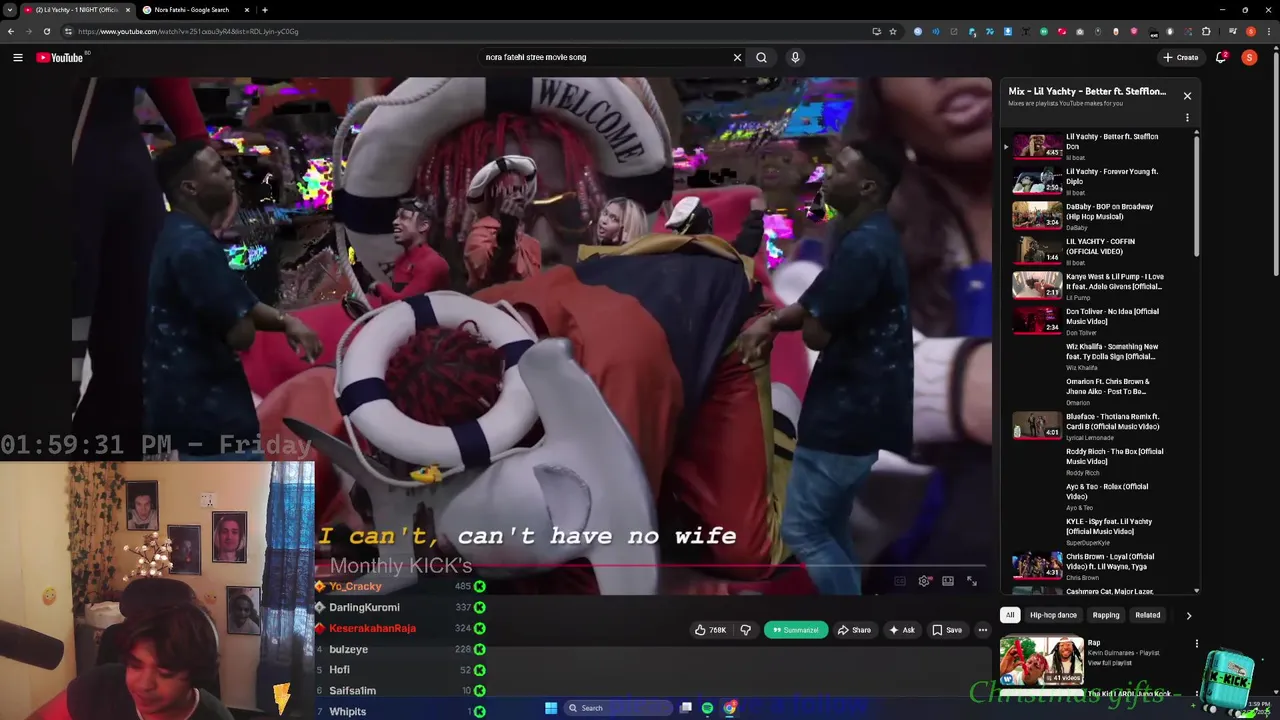
Task: Play Don Toliver No Idea video
Action: pos(1088,321)
